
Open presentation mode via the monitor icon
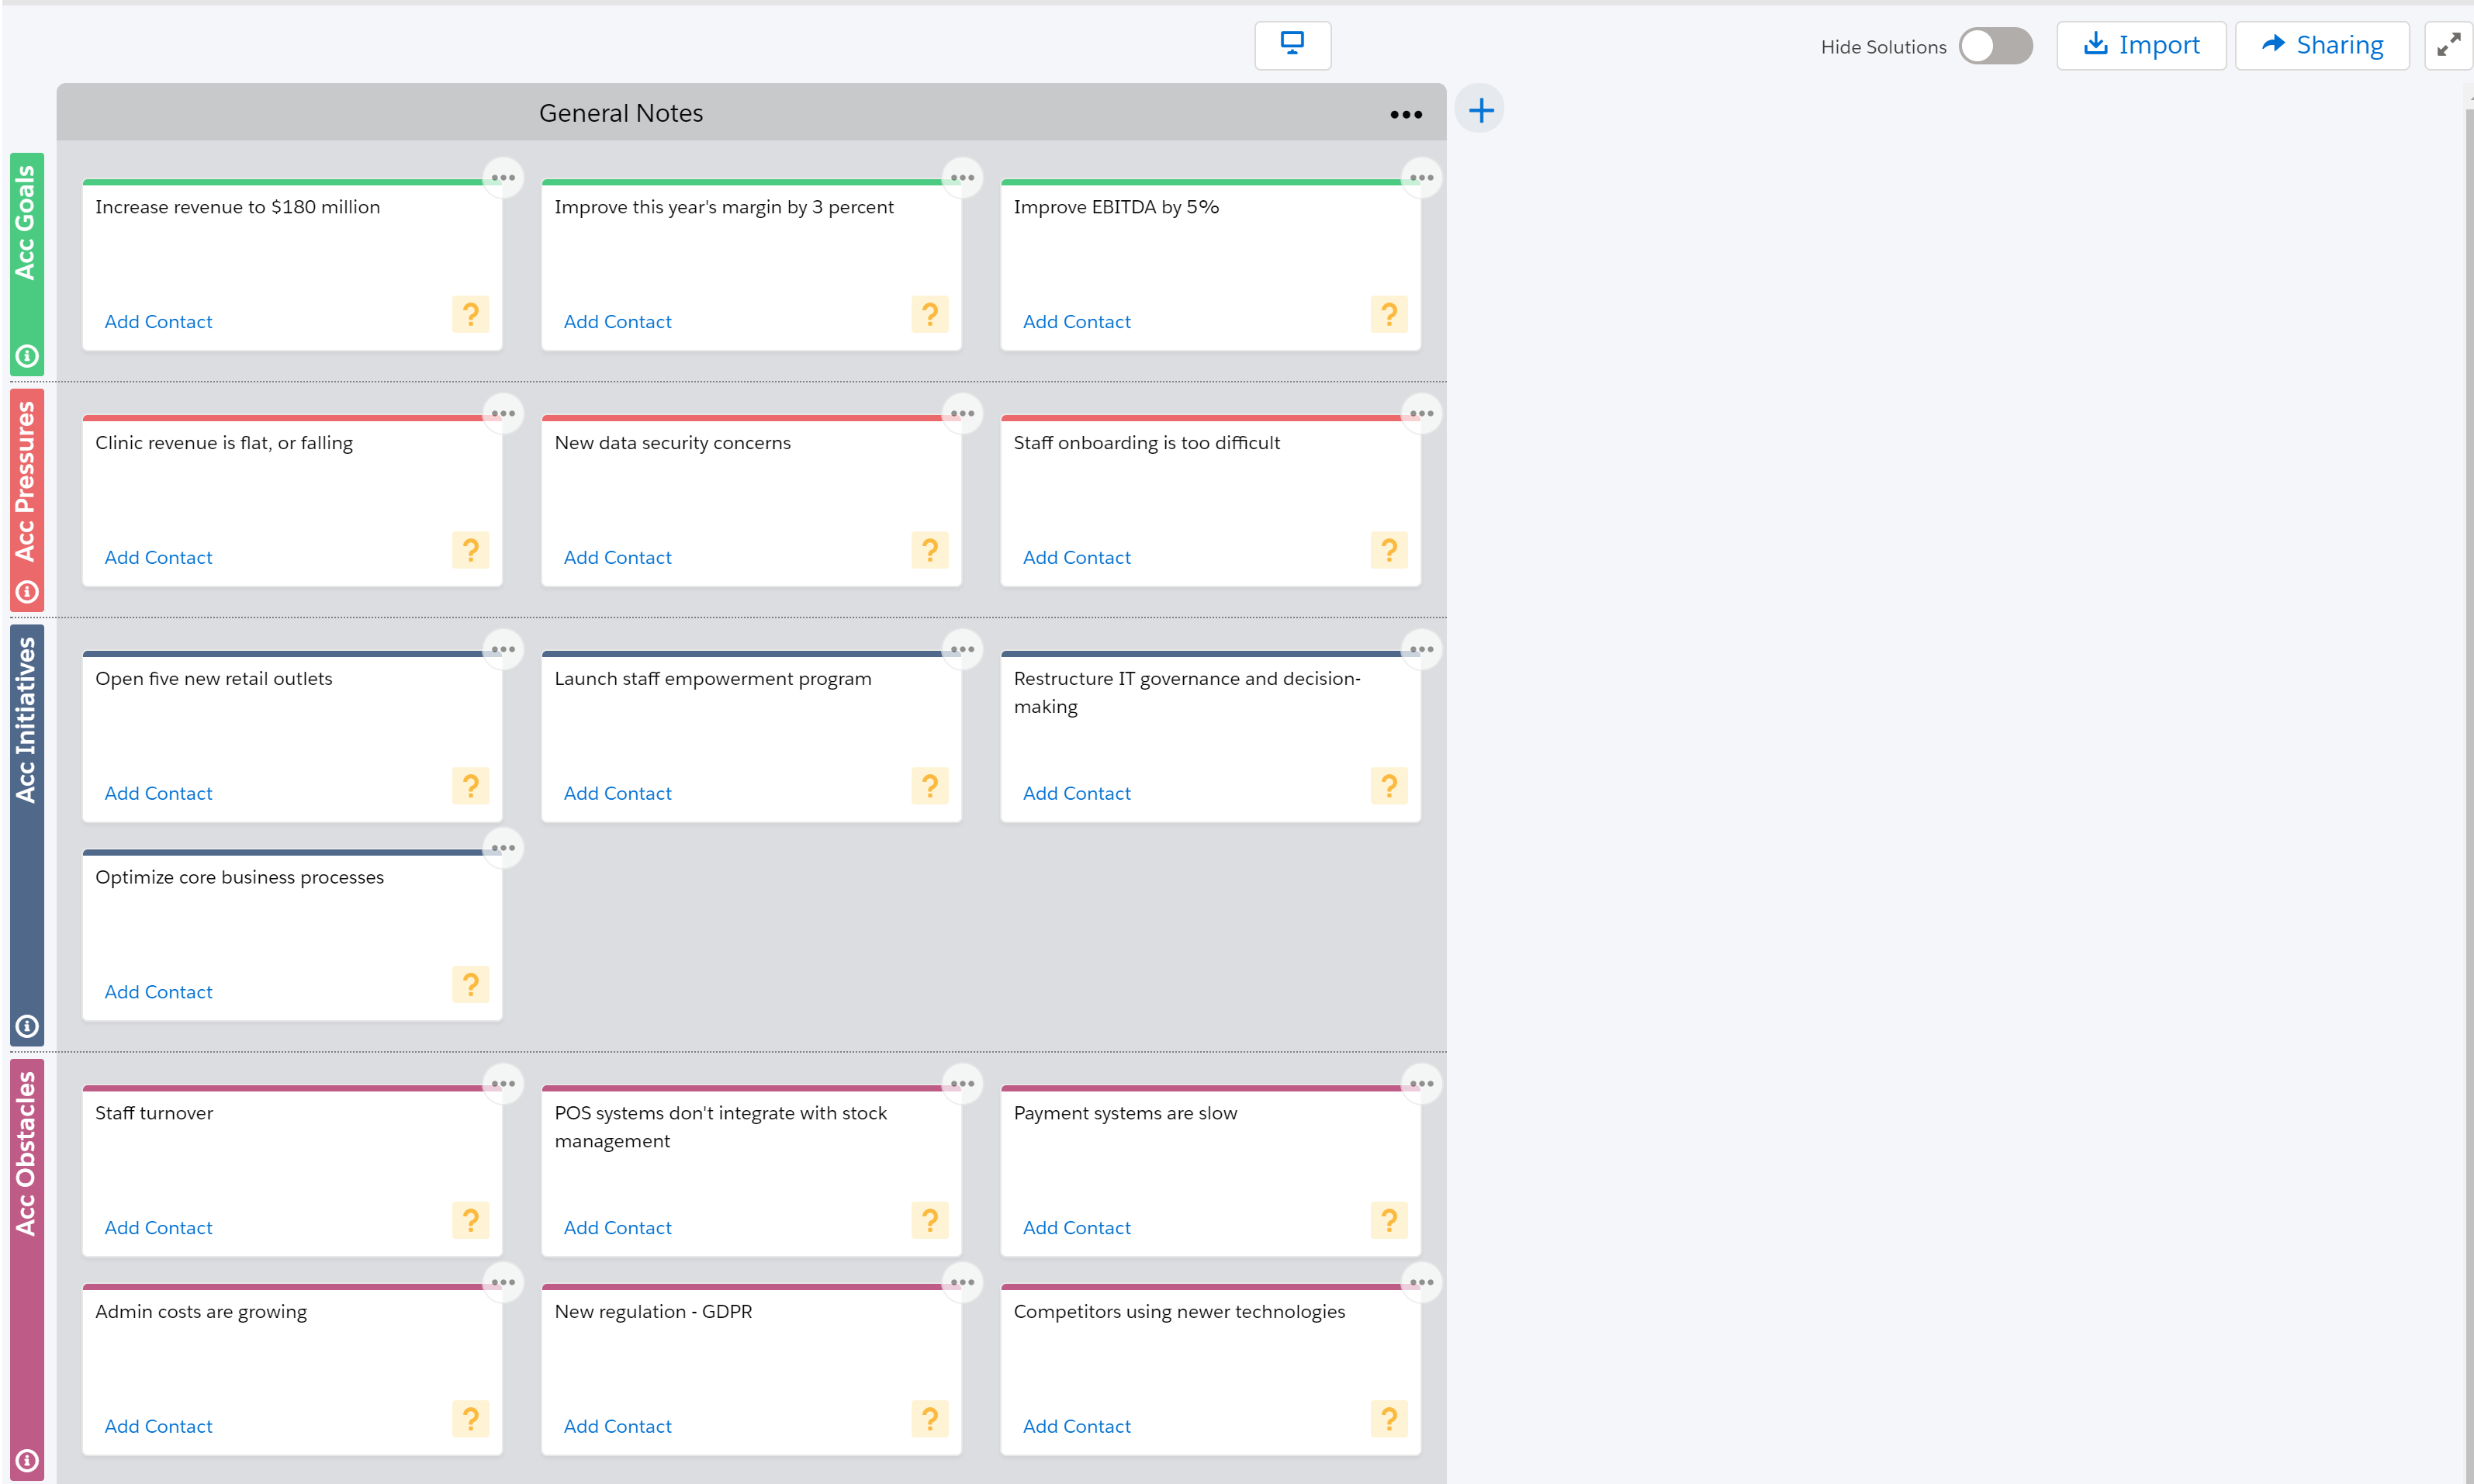(x=1292, y=45)
